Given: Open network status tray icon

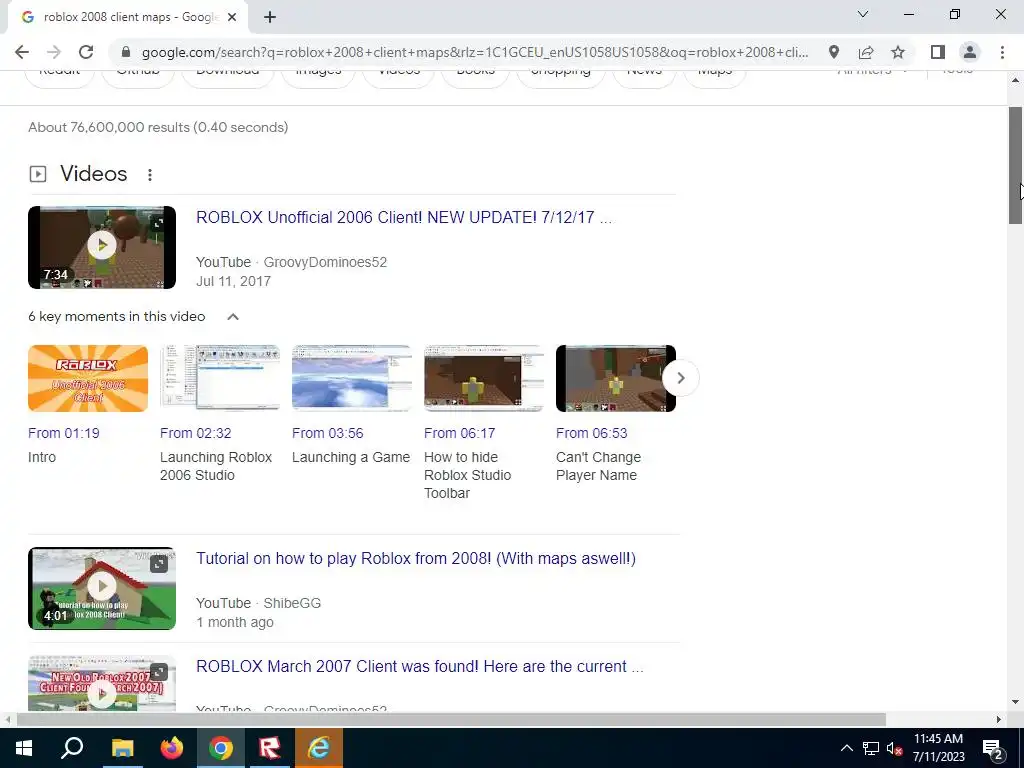Looking at the screenshot, I should coord(871,748).
